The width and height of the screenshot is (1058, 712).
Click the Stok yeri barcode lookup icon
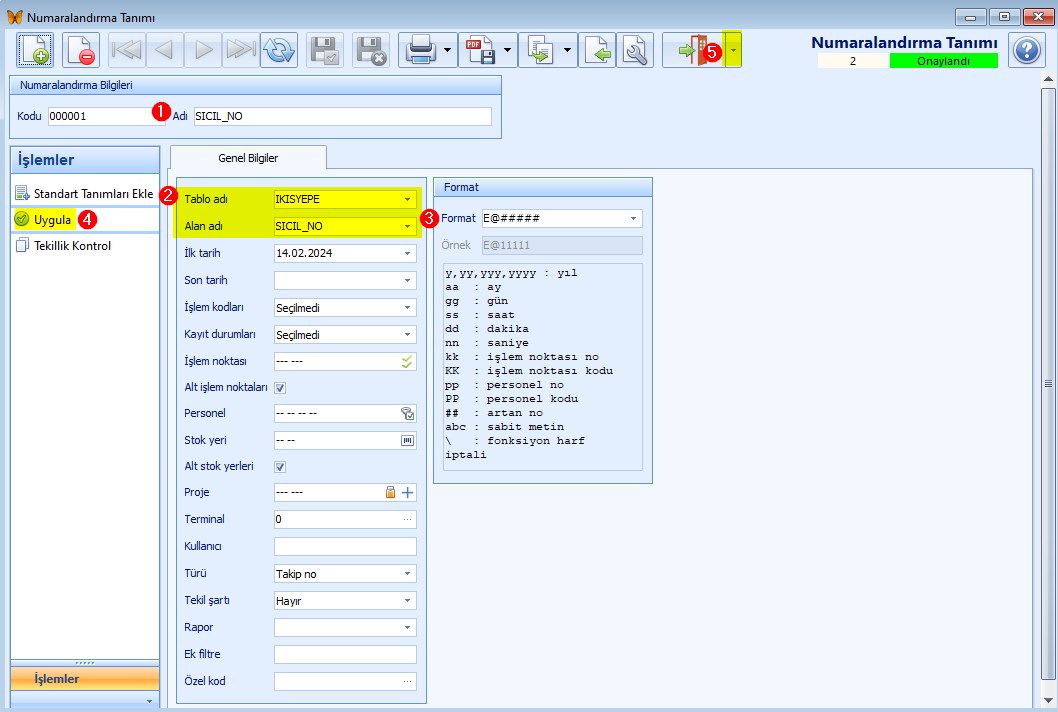(408, 441)
